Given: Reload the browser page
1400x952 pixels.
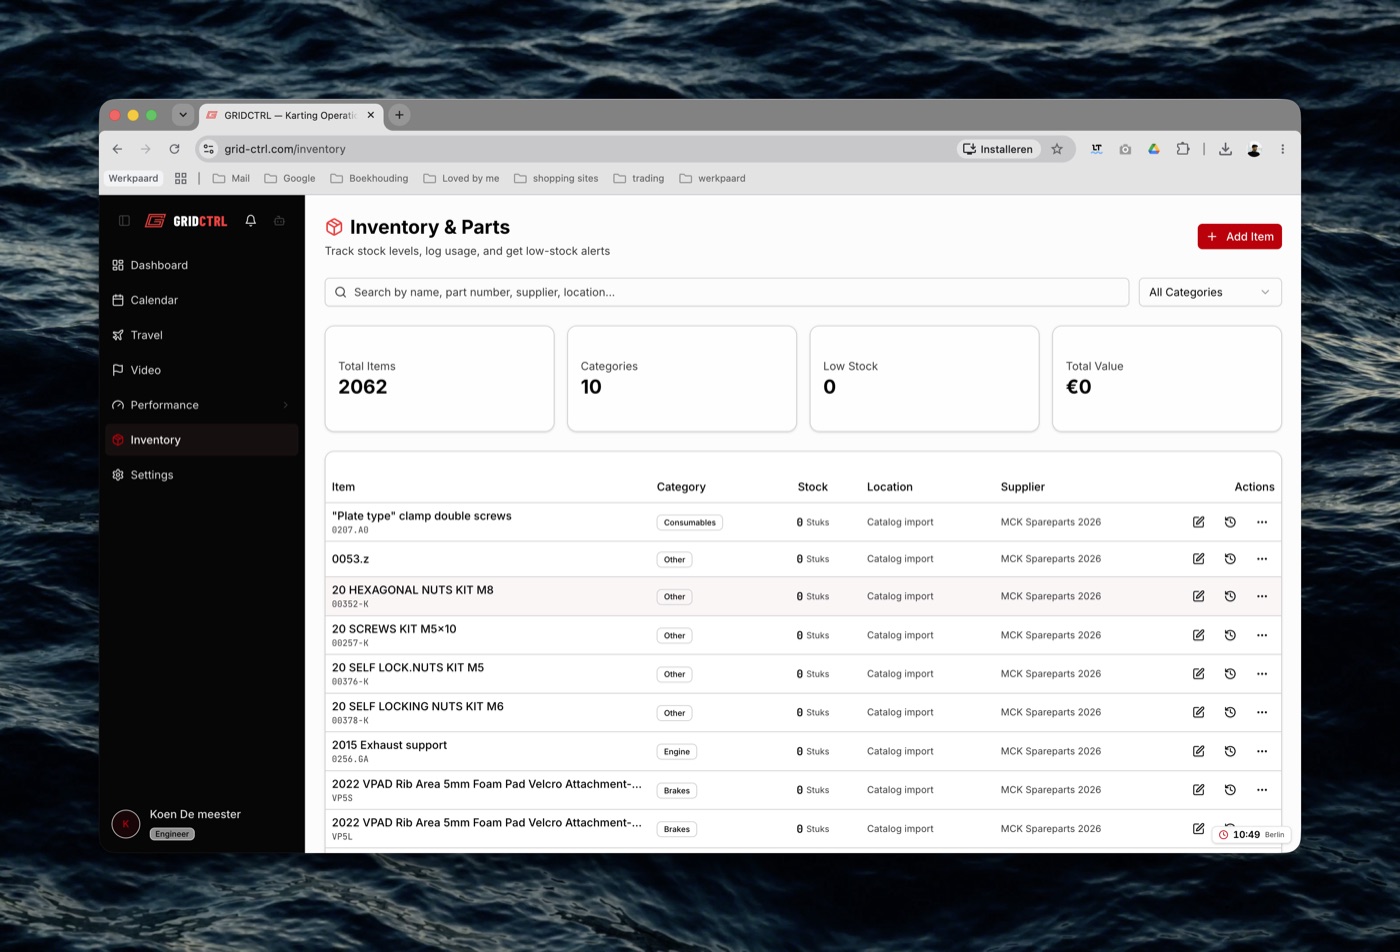Looking at the screenshot, I should [174, 149].
